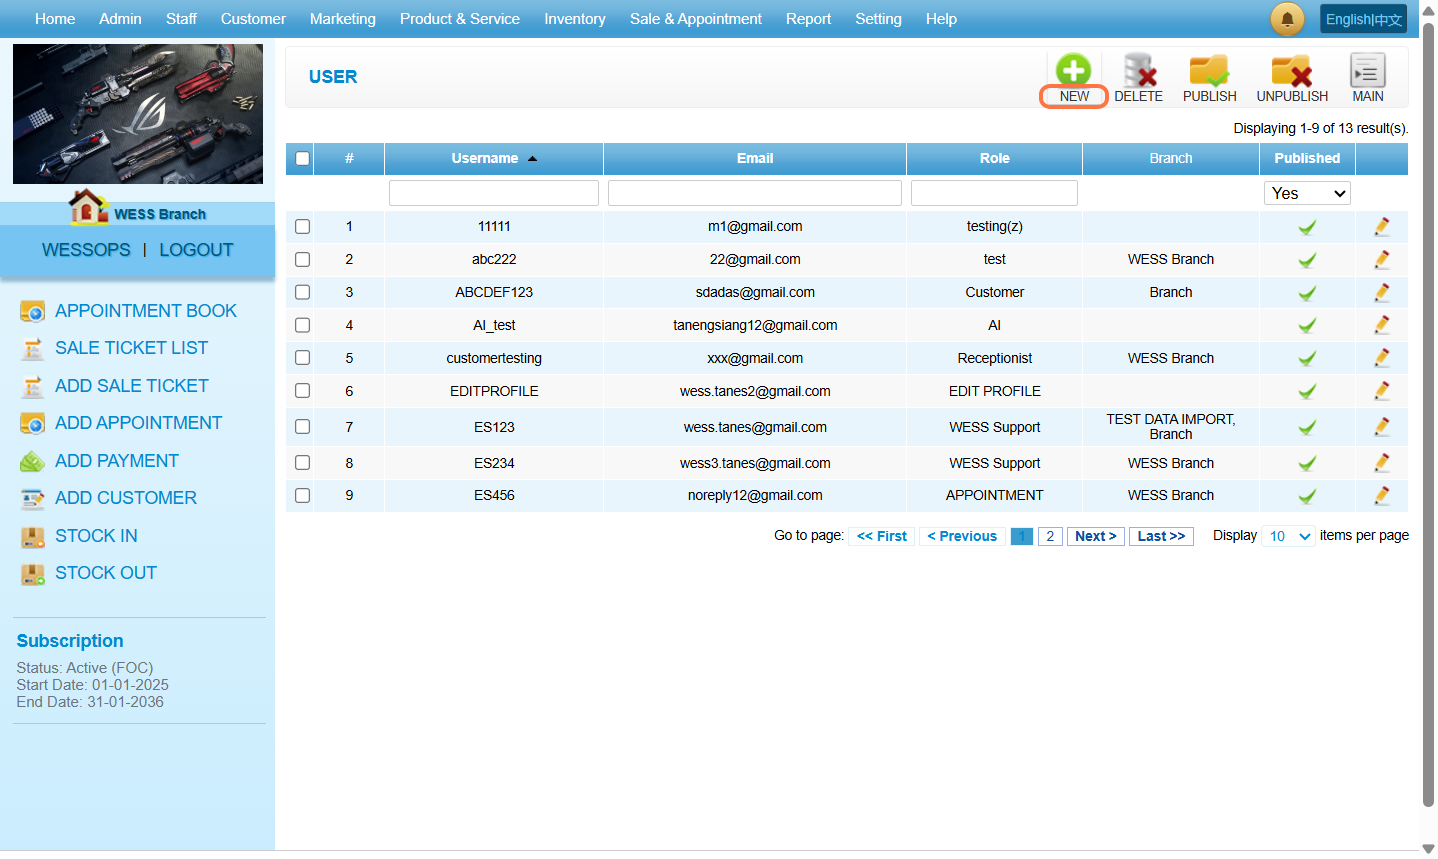Click the Add Customer sidebar icon

32,499
